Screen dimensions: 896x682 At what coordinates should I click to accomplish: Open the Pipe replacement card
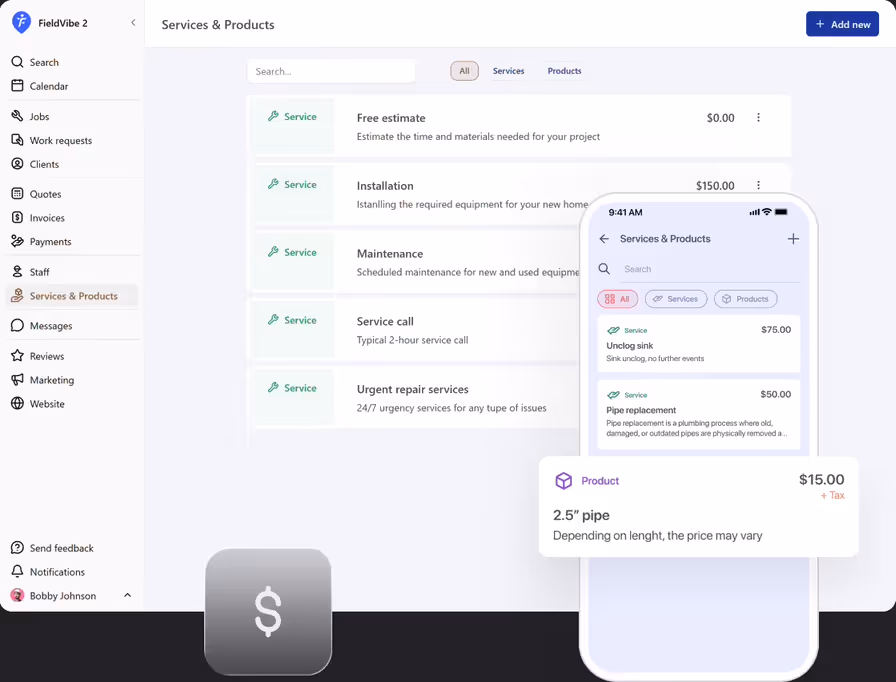click(x=699, y=414)
